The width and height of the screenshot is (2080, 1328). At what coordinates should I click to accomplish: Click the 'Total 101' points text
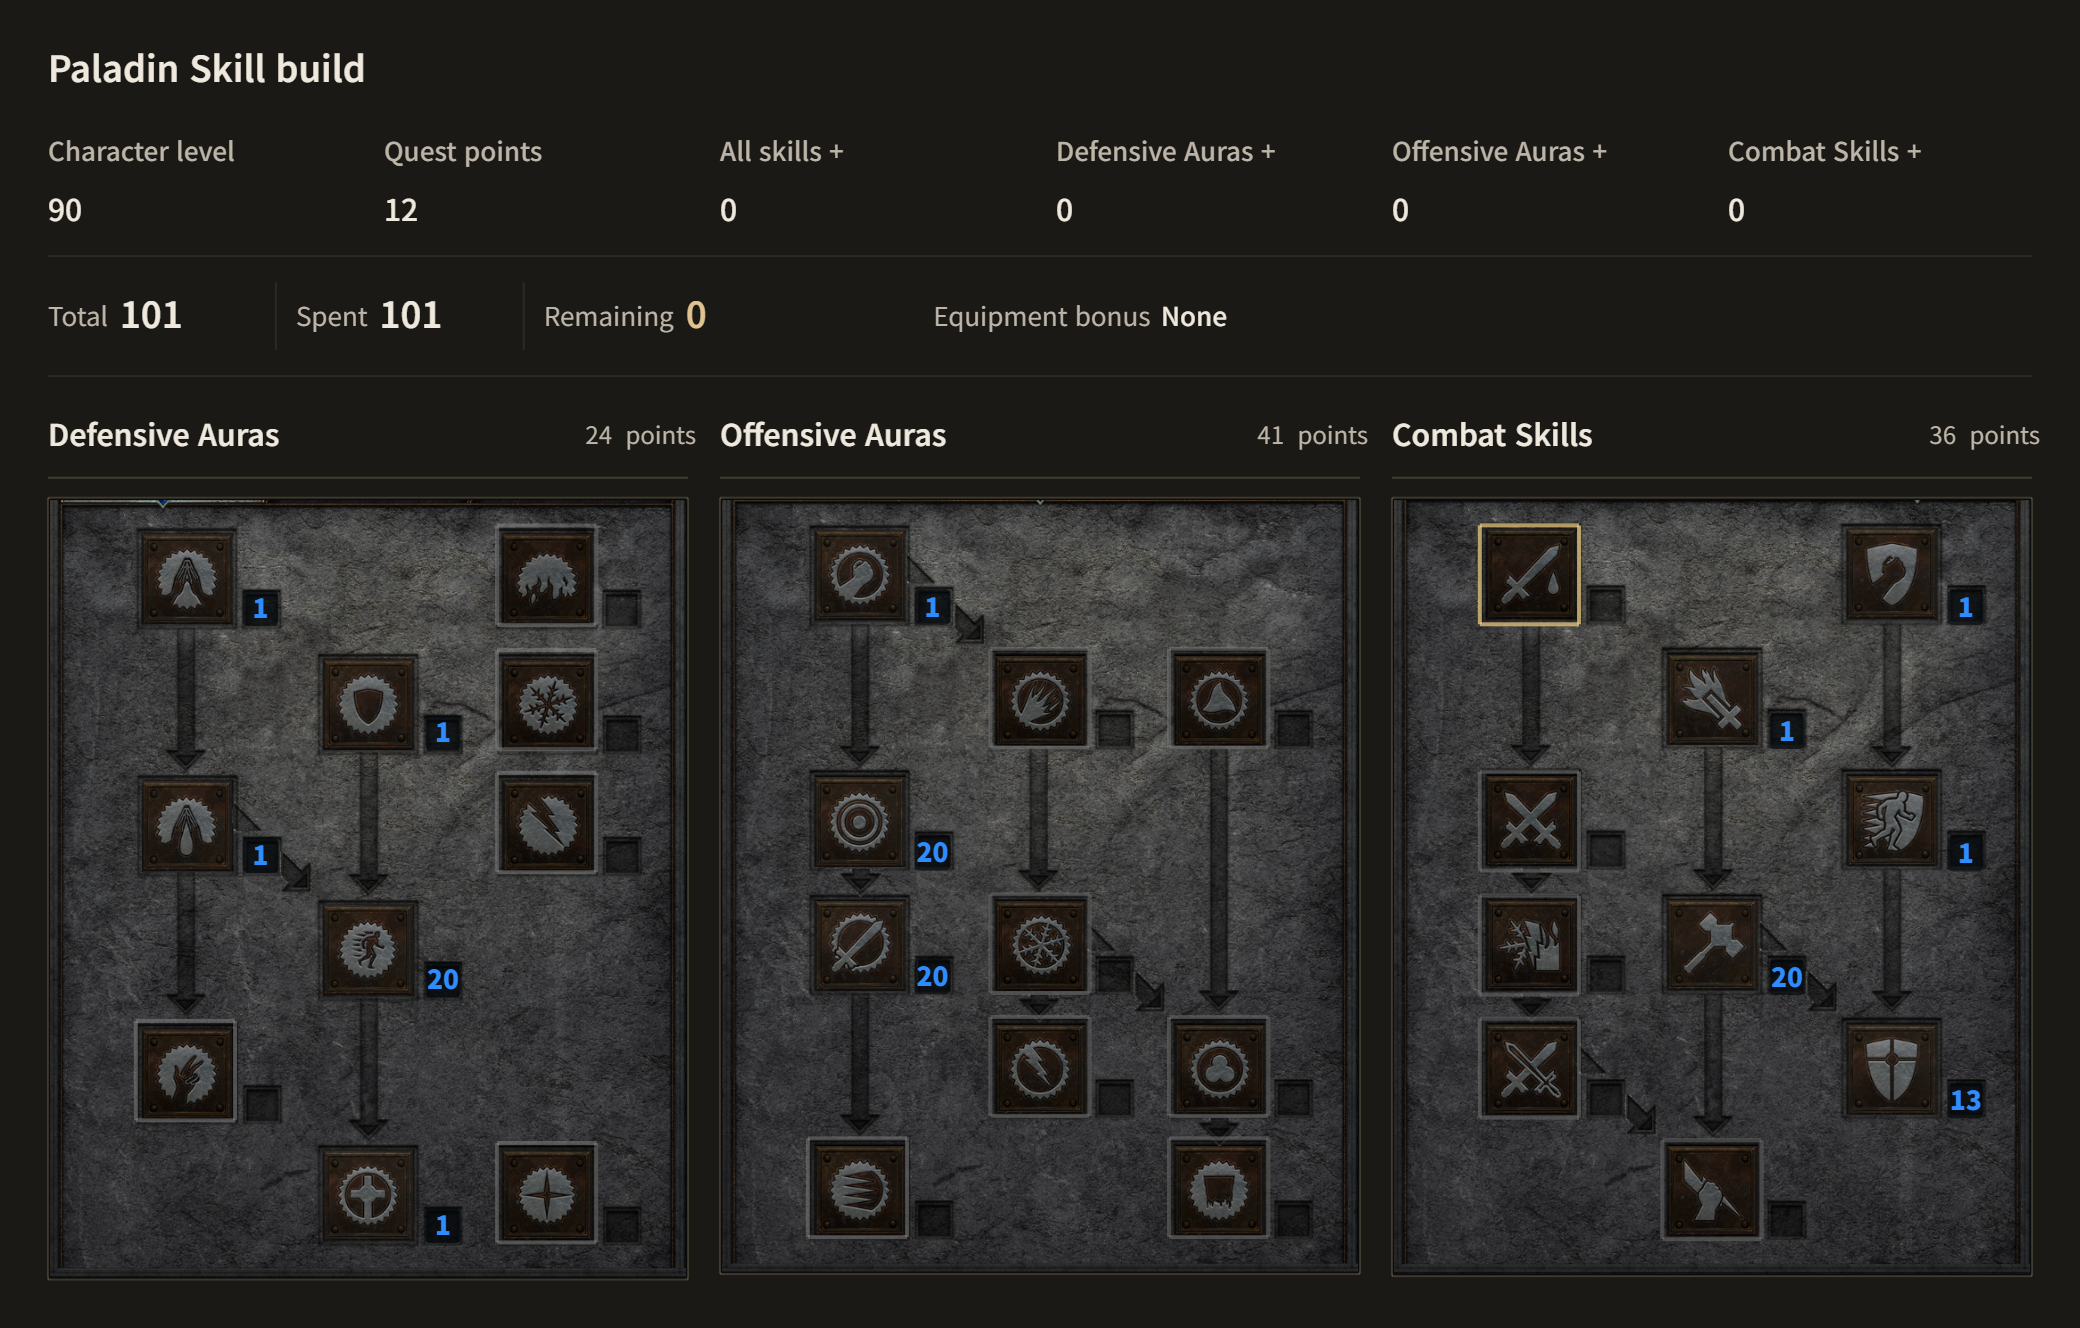click(x=115, y=316)
